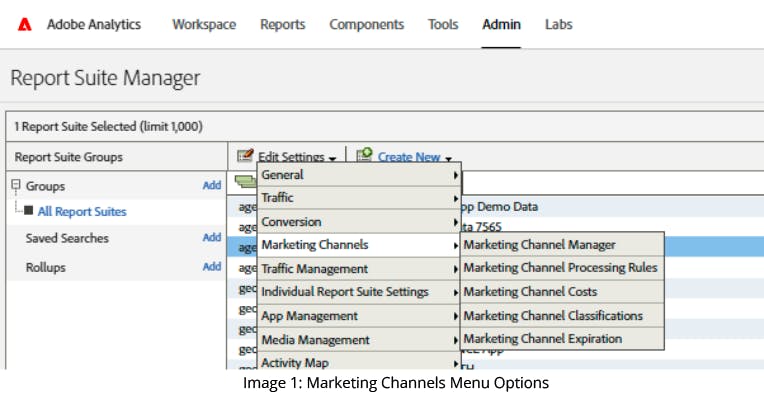Add a new Saved Search
This screenshot has width=764, height=395.
click(212, 238)
